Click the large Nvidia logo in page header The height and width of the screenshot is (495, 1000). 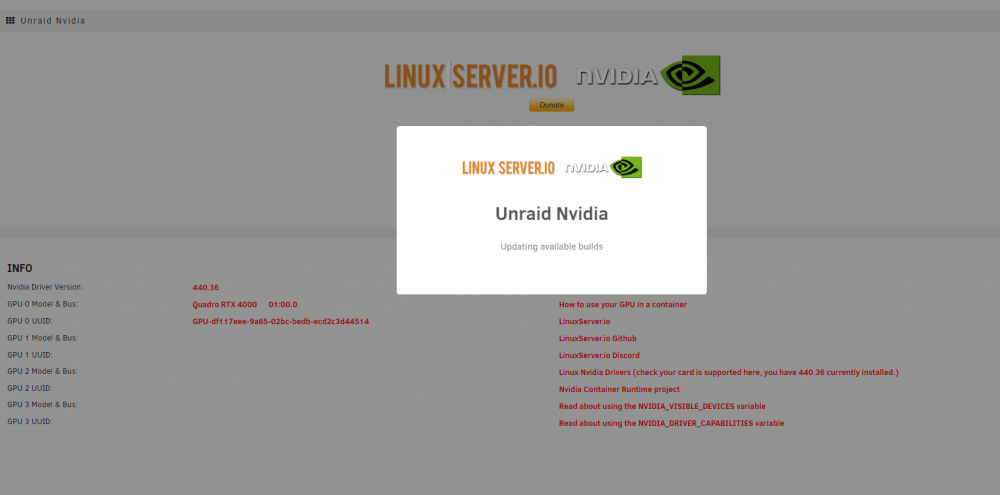(x=648, y=75)
